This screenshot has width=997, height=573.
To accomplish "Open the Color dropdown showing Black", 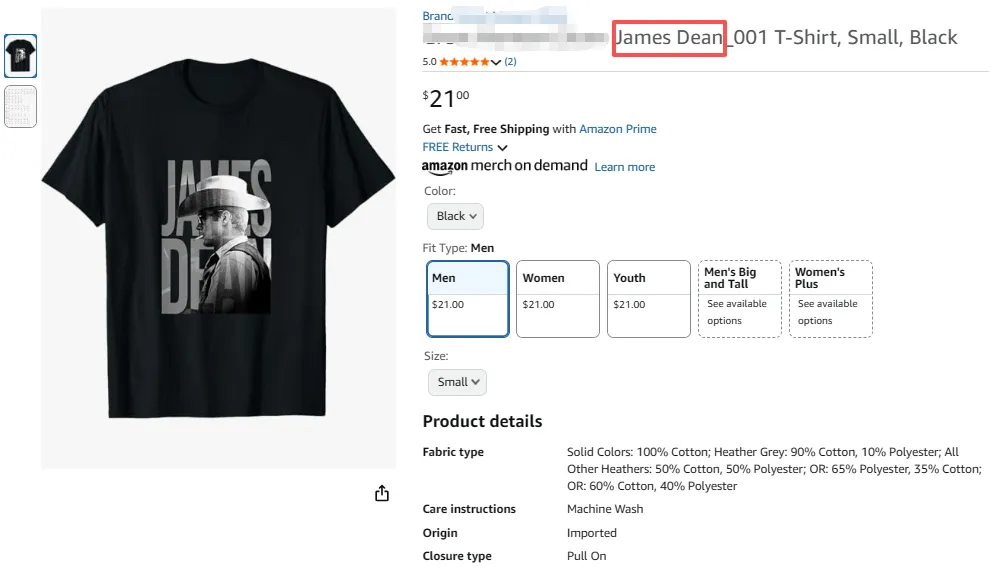I will tap(455, 216).
